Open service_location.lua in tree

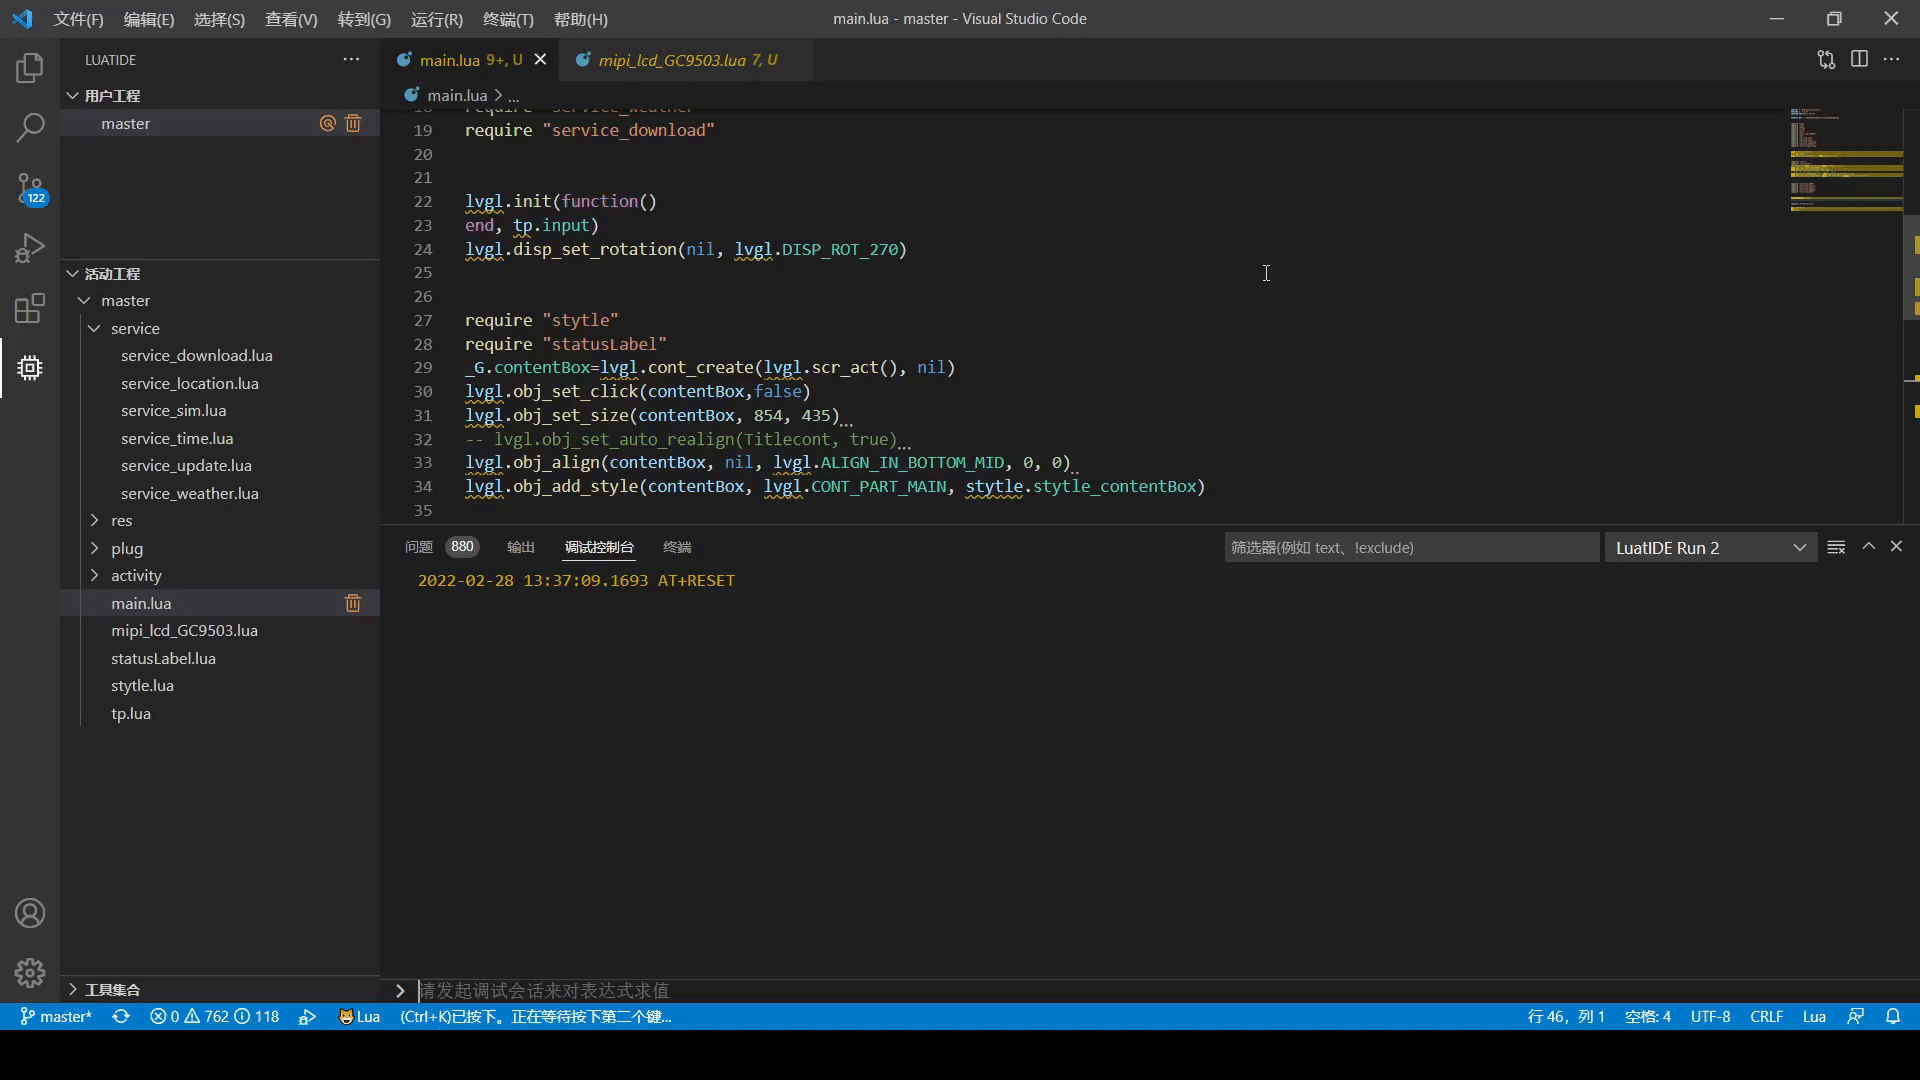click(190, 383)
